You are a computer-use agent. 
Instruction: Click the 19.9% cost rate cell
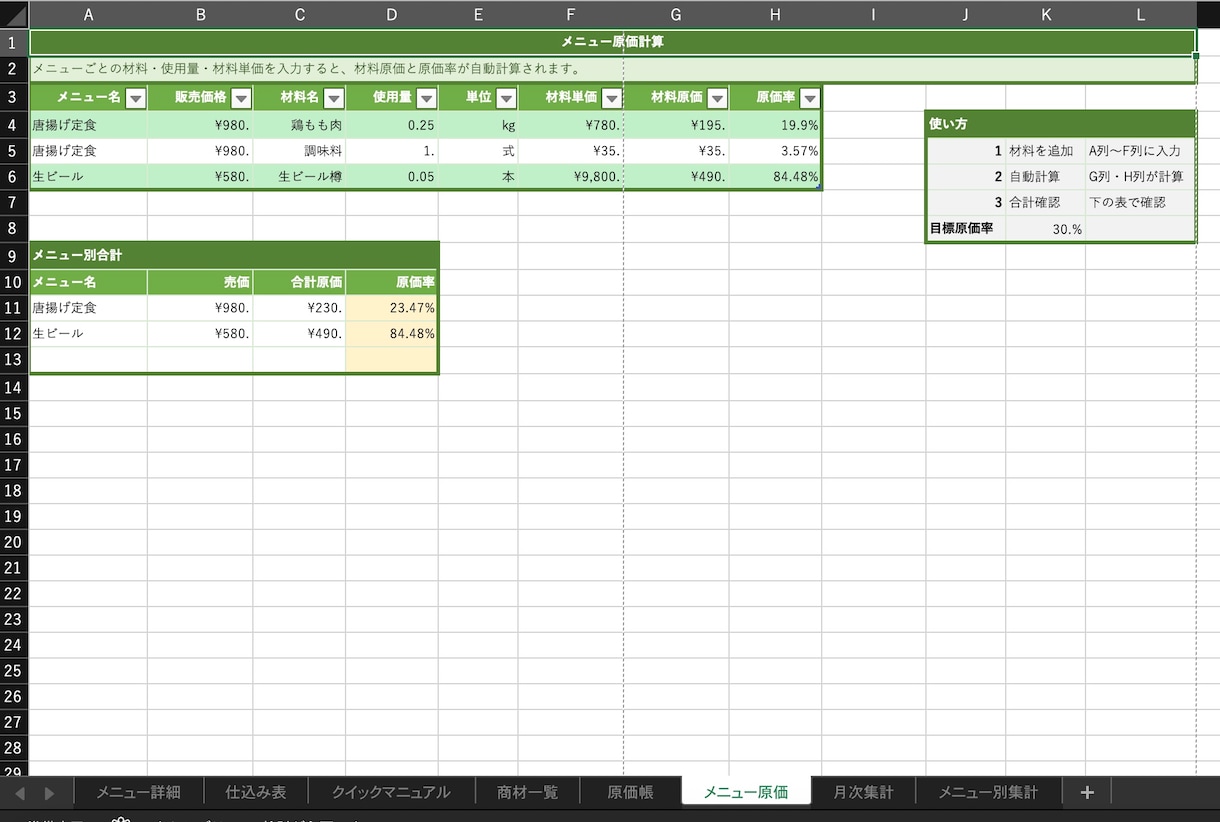coord(775,125)
